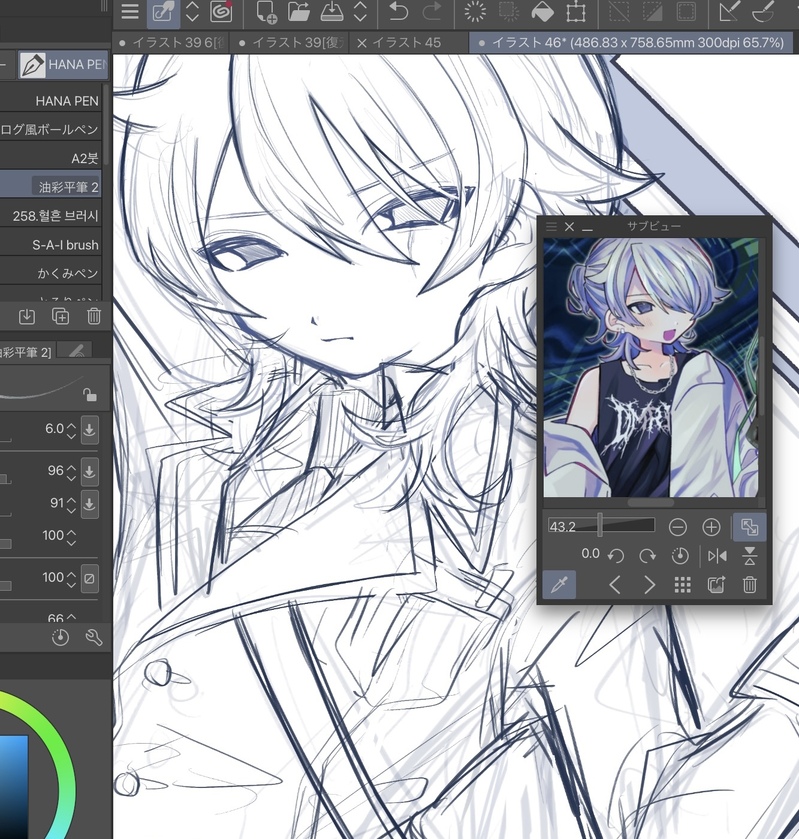Switch to the イラスト 39[復 tab
The width and height of the screenshot is (799, 839).
tap(291, 42)
